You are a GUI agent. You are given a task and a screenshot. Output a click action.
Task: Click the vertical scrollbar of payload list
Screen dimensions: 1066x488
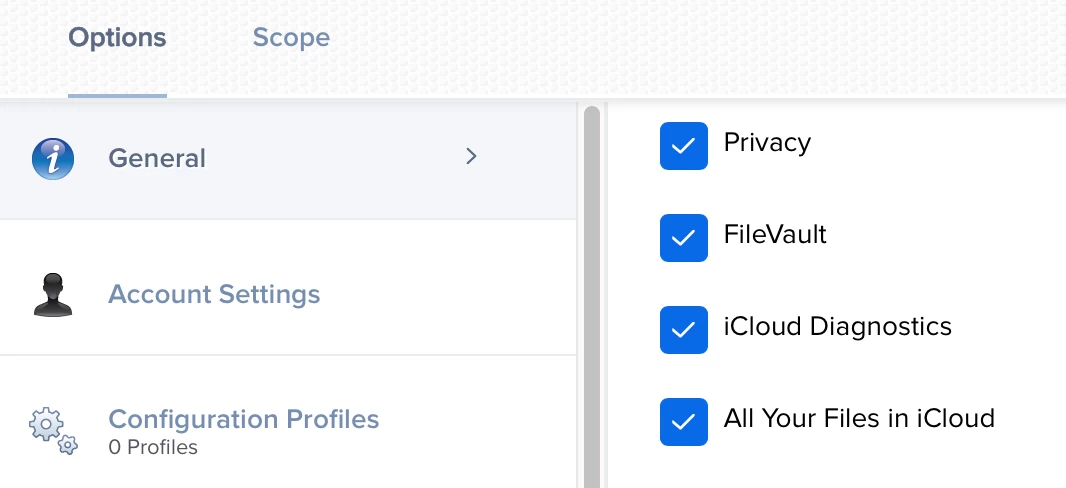[591, 296]
